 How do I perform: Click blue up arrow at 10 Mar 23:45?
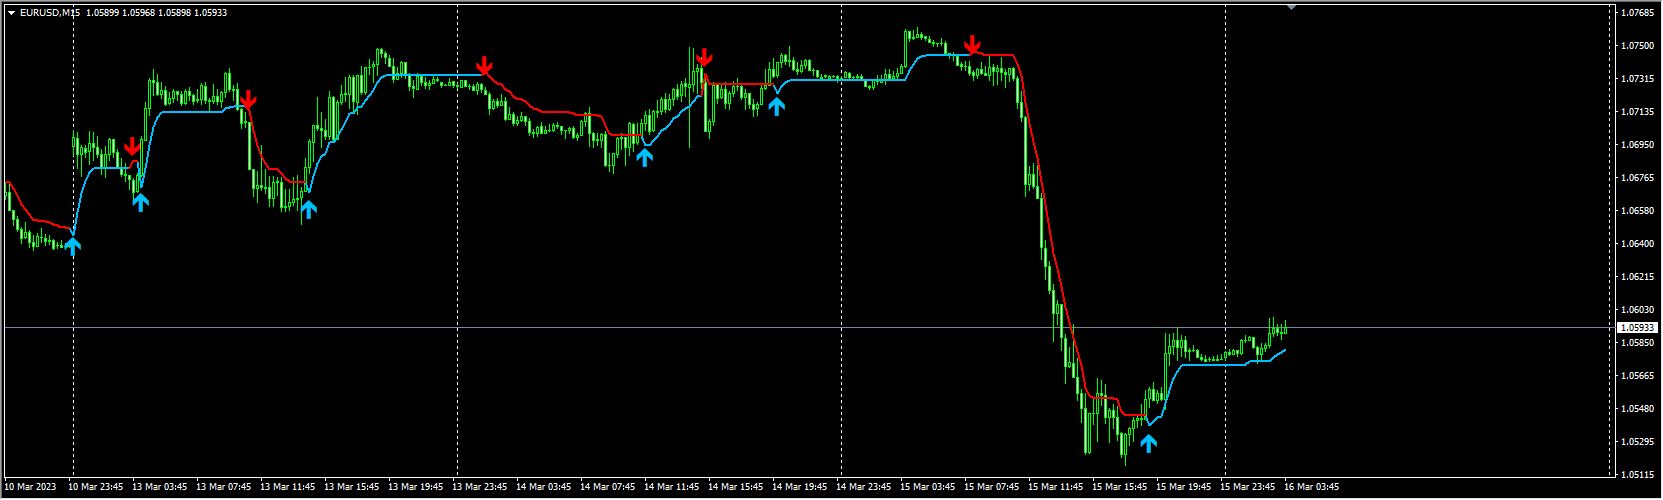(x=72, y=245)
